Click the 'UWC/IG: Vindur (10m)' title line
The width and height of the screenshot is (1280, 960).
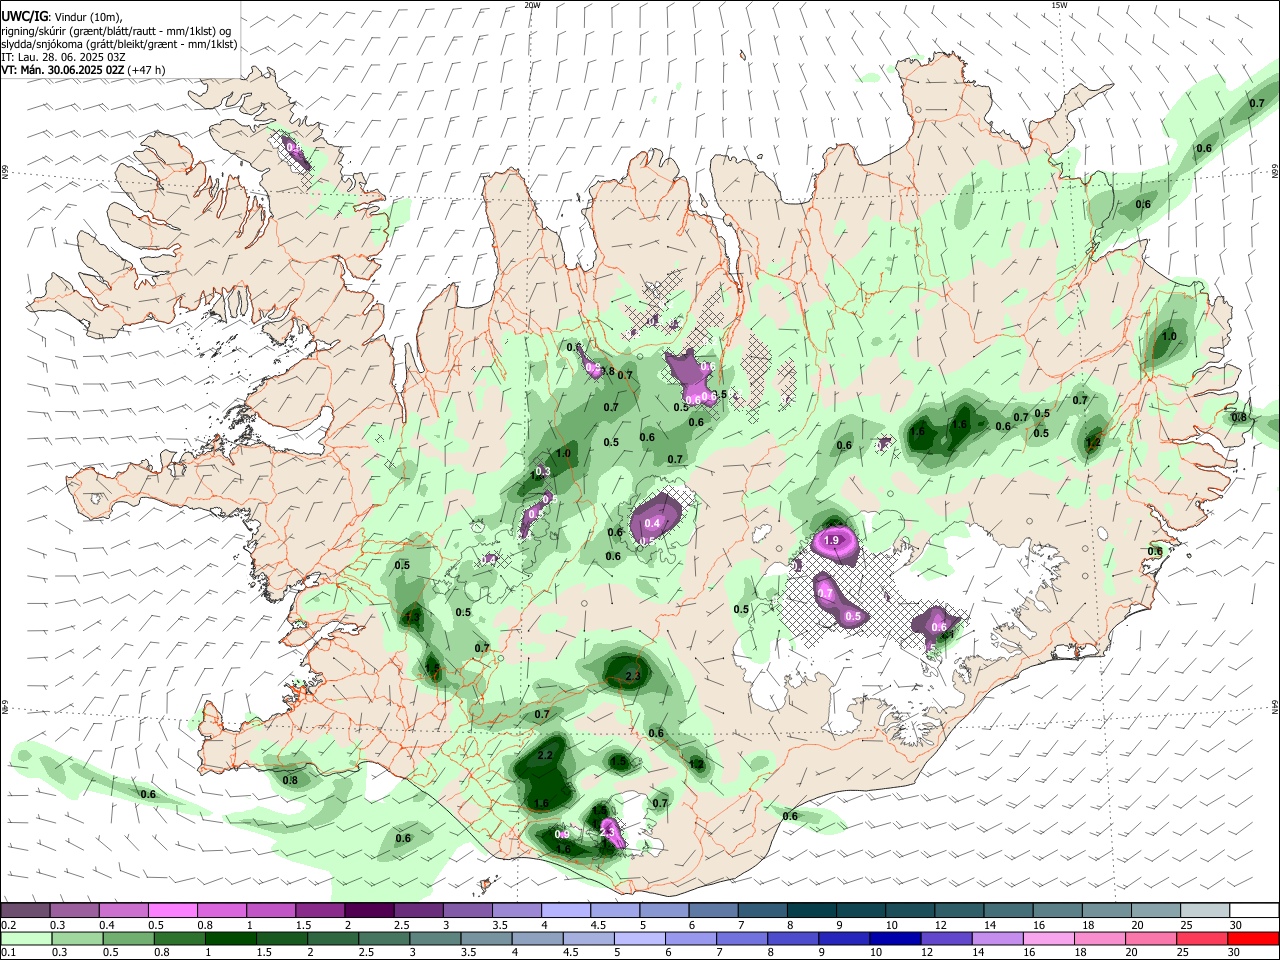click(x=62, y=17)
